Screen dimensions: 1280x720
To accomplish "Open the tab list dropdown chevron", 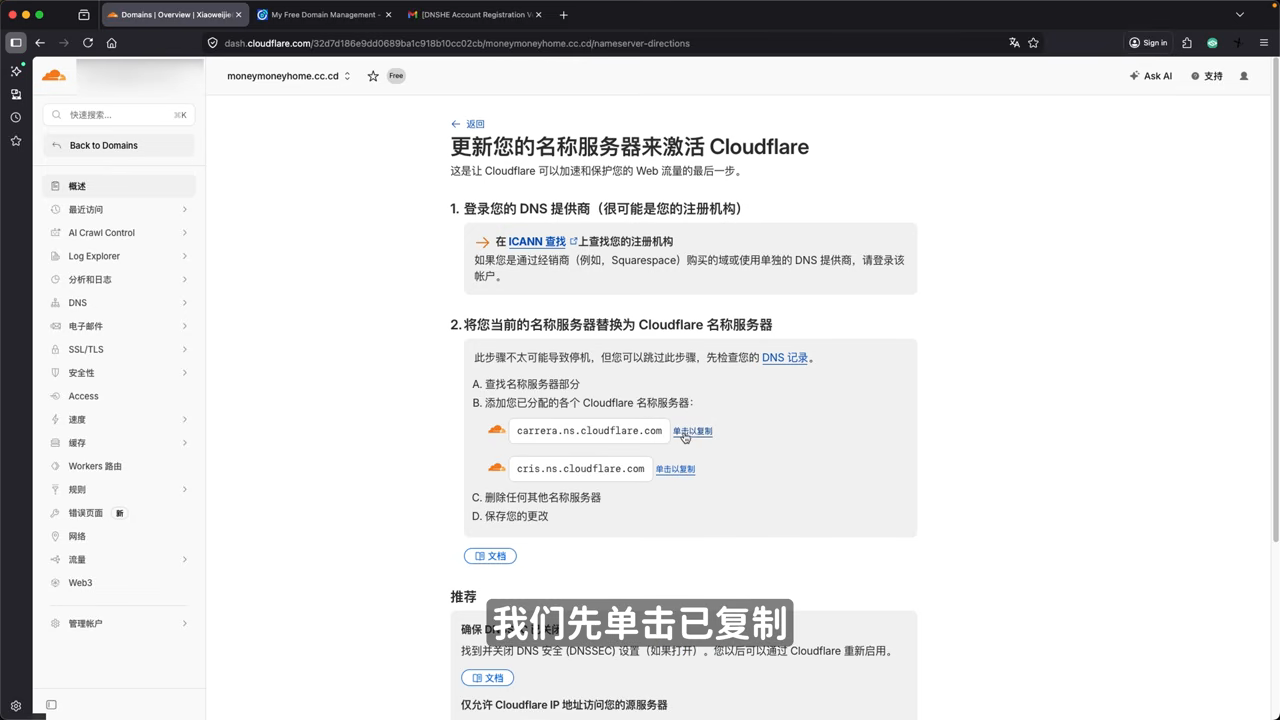I will [1240, 15].
